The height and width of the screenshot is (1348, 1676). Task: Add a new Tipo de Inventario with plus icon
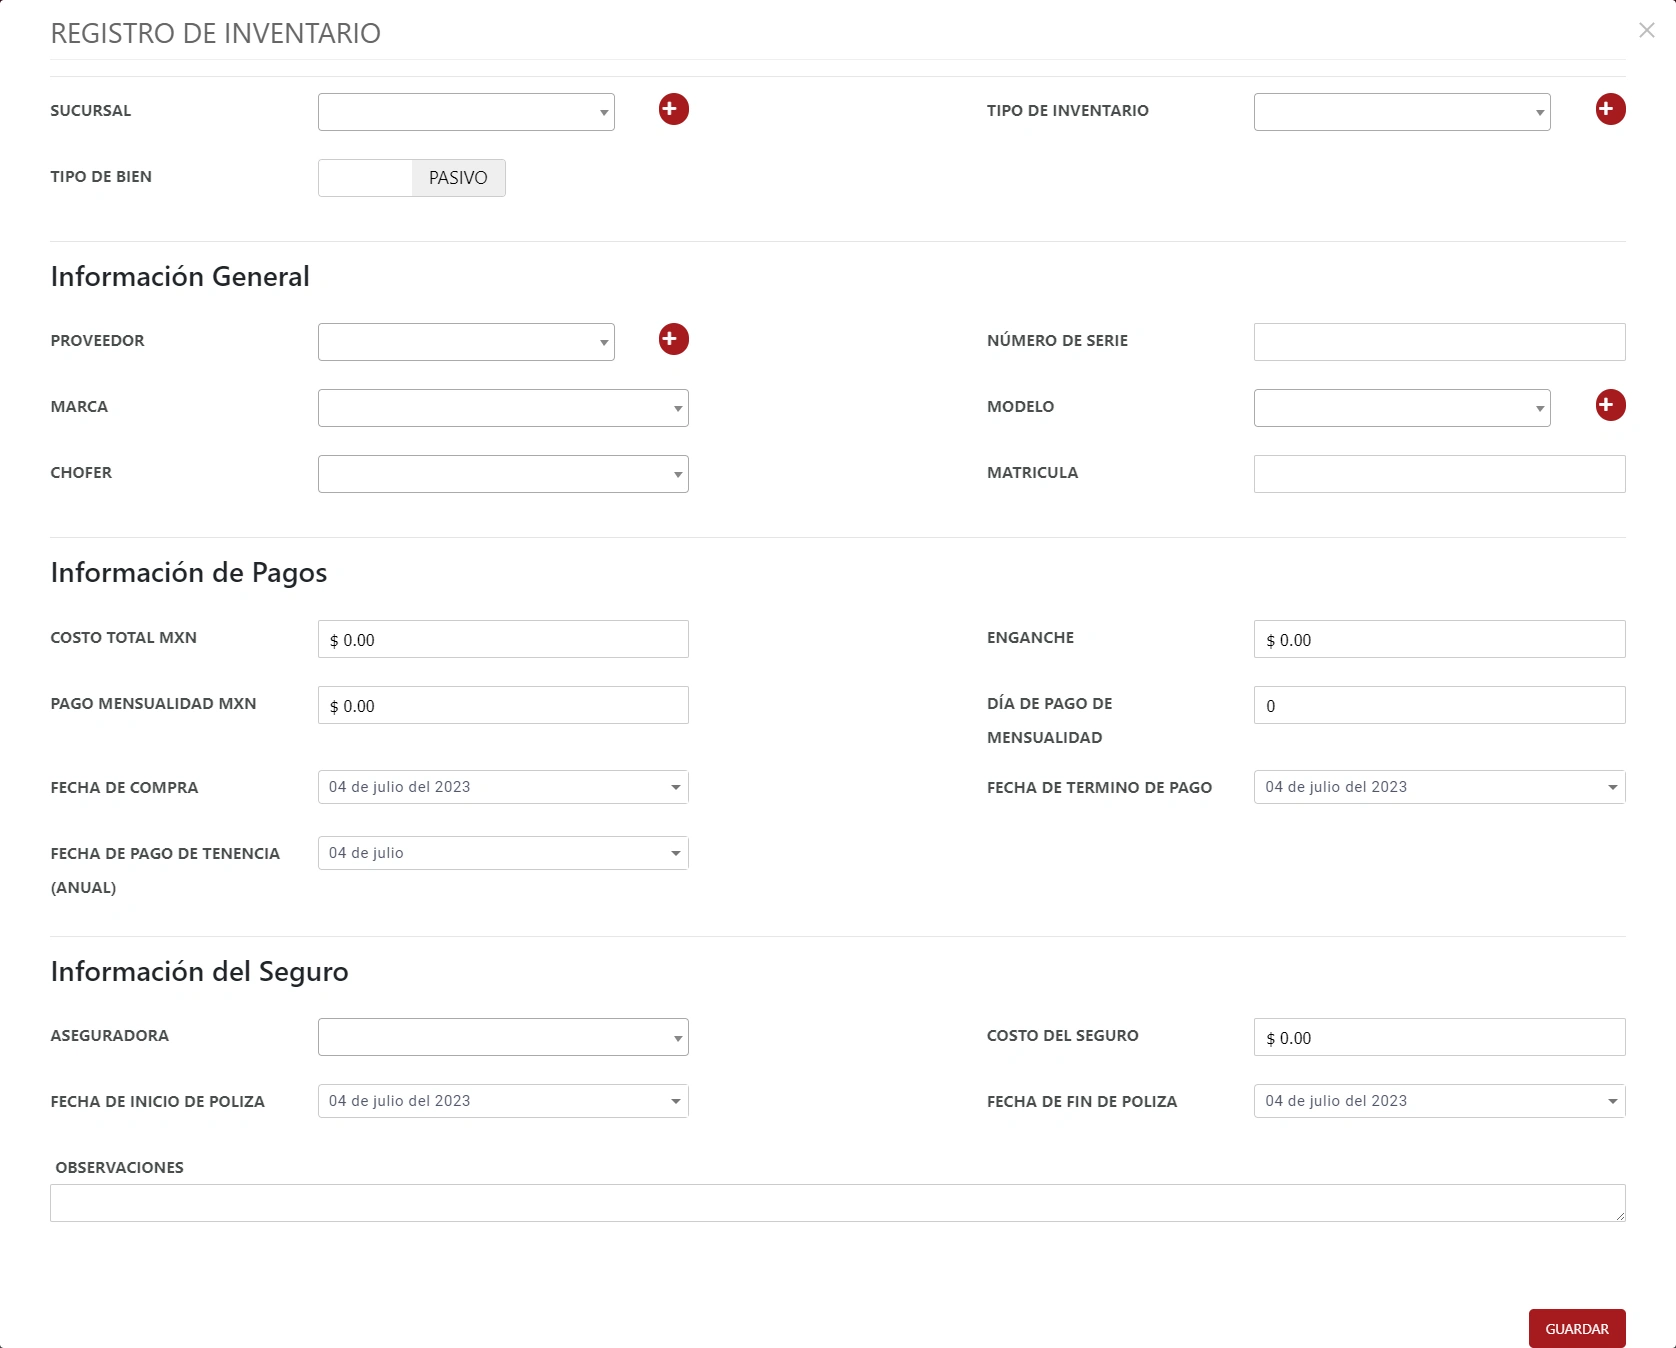[x=1610, y=109]
